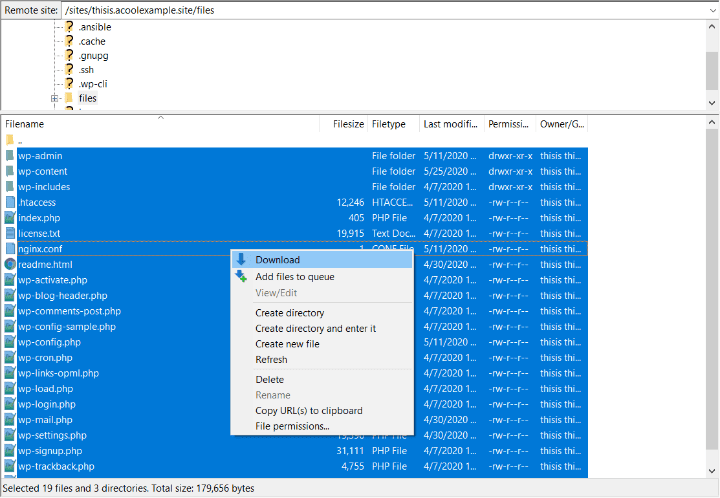This screenshot has height=498, width=720.
Task: Expand the files folder tree node
Action: click(55, 98)
